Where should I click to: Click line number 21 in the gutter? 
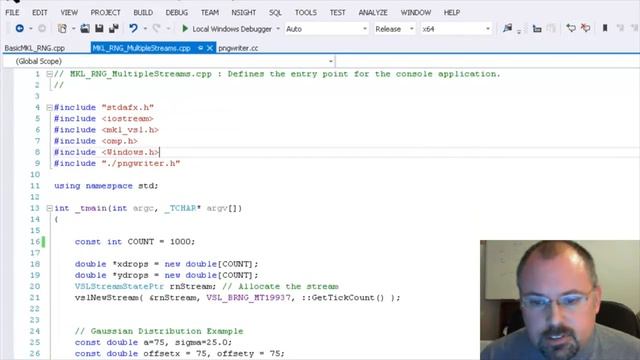(35, 298)
